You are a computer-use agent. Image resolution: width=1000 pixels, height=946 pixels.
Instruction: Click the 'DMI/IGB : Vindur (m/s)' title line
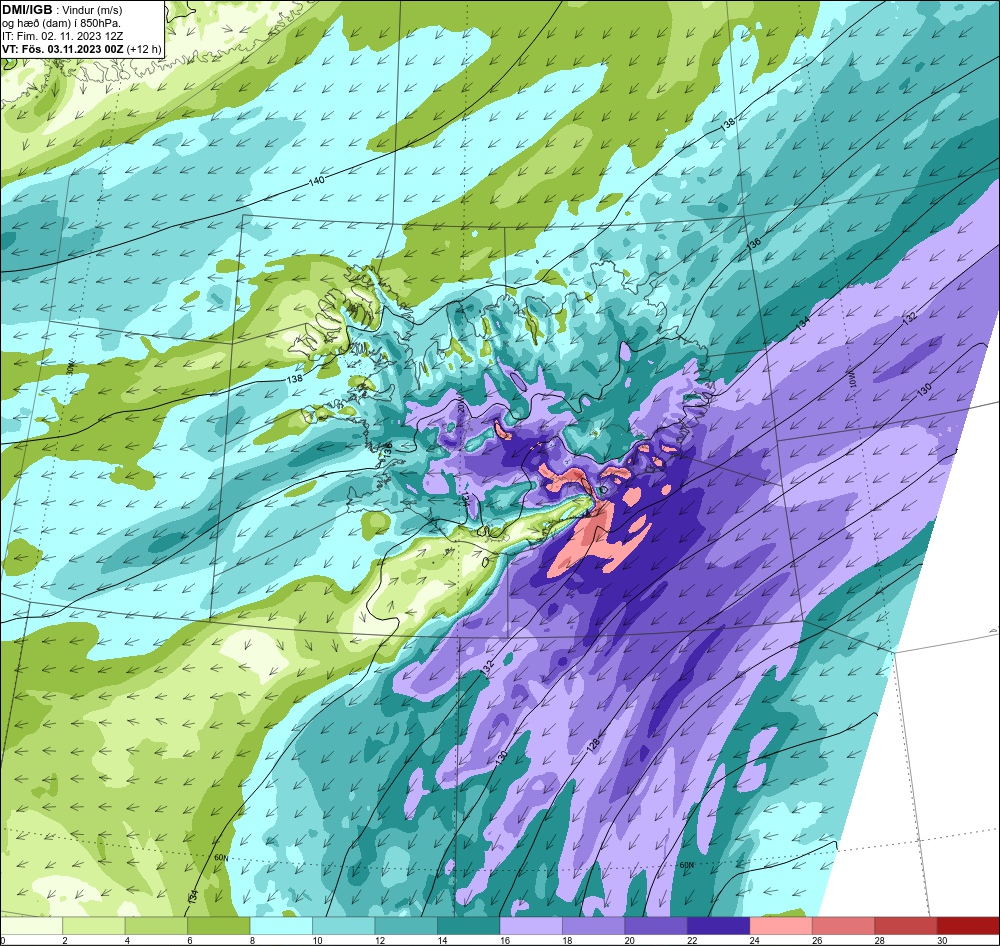coord(62,10)
